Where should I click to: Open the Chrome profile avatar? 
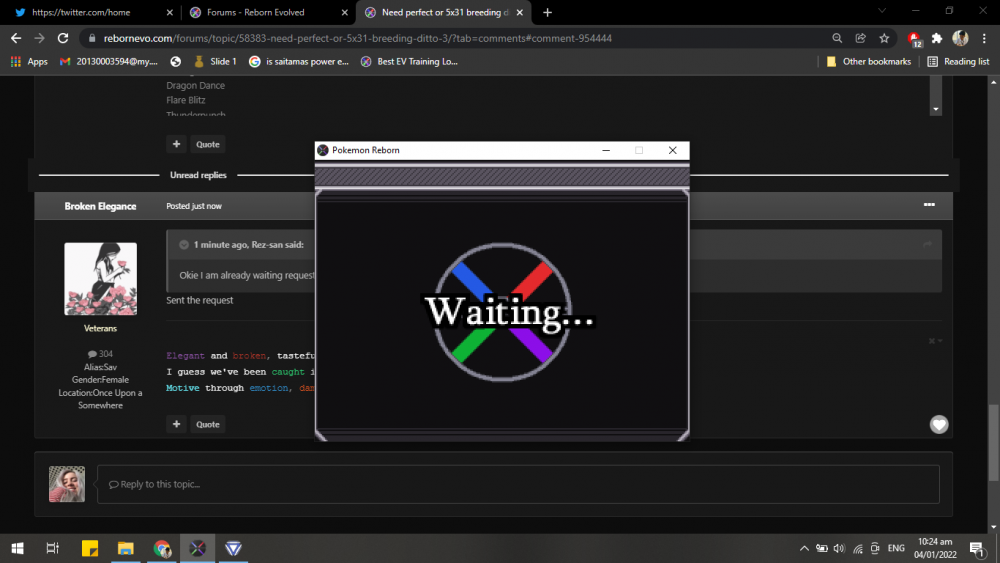[960, 38]
